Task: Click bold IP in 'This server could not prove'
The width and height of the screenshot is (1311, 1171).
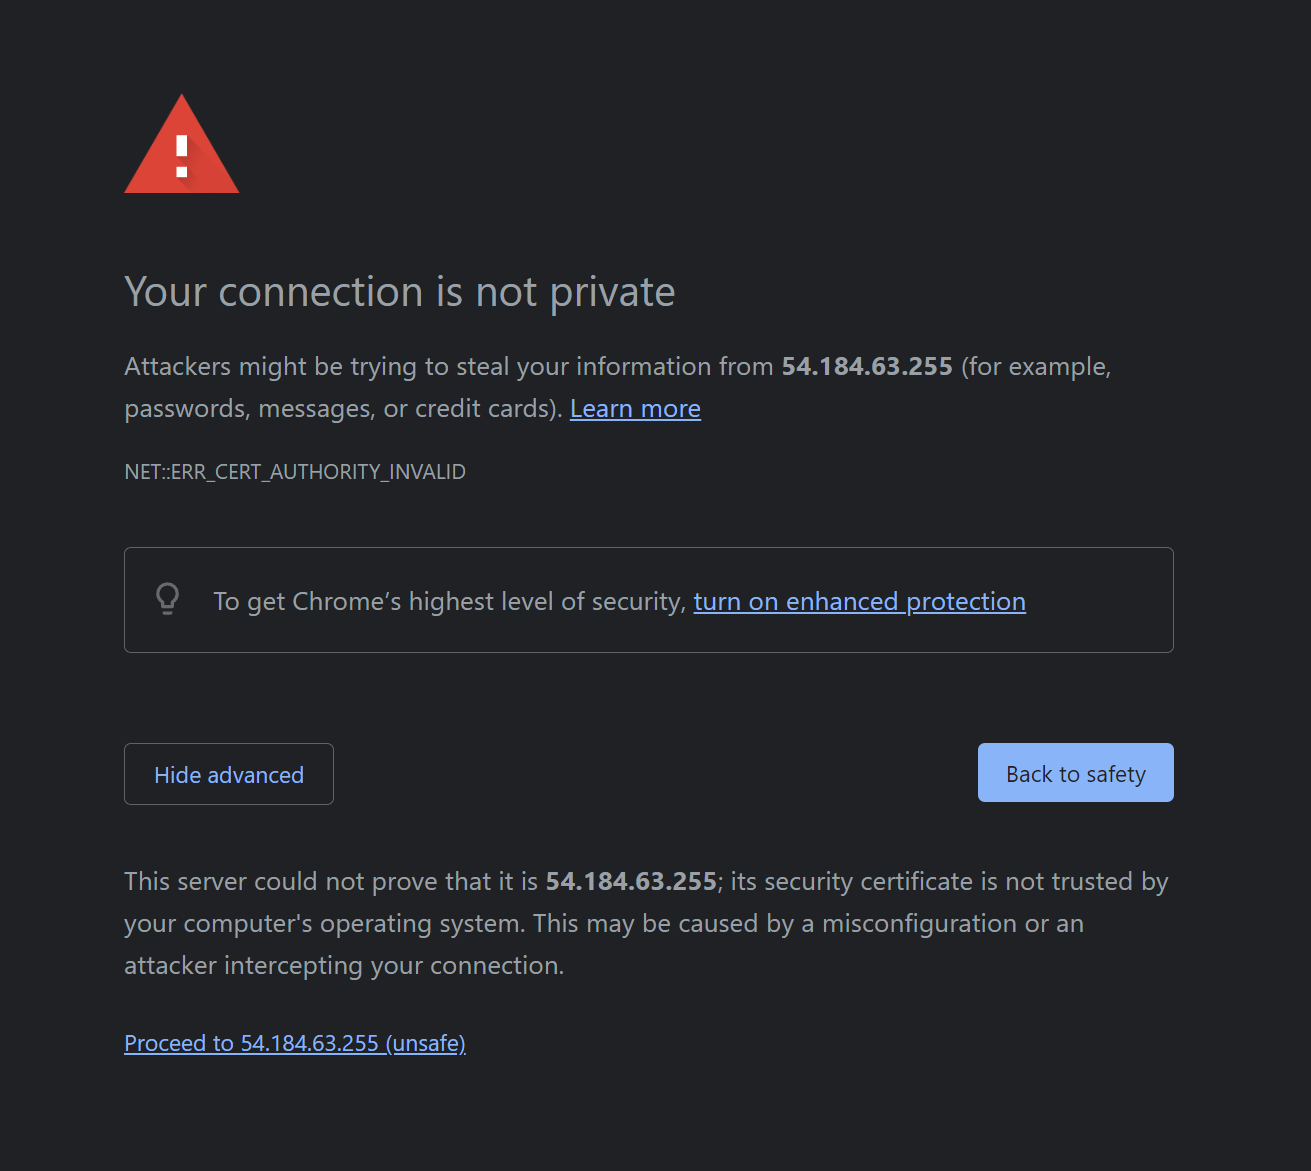Action: pos(631,881)
